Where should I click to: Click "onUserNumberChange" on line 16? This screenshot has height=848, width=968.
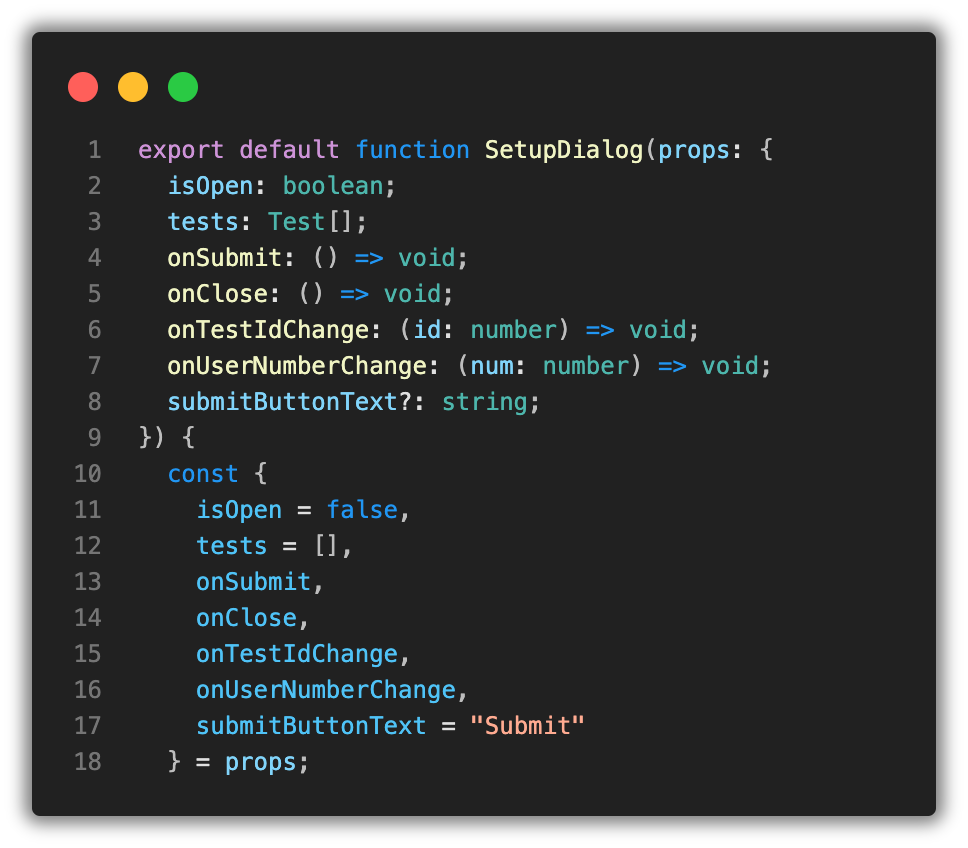click(326, 689)
